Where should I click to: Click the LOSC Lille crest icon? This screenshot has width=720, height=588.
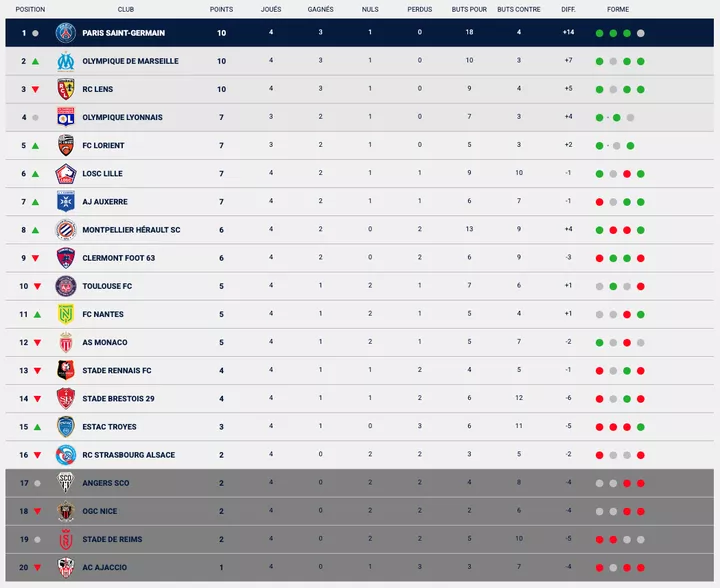click(66, 174)
